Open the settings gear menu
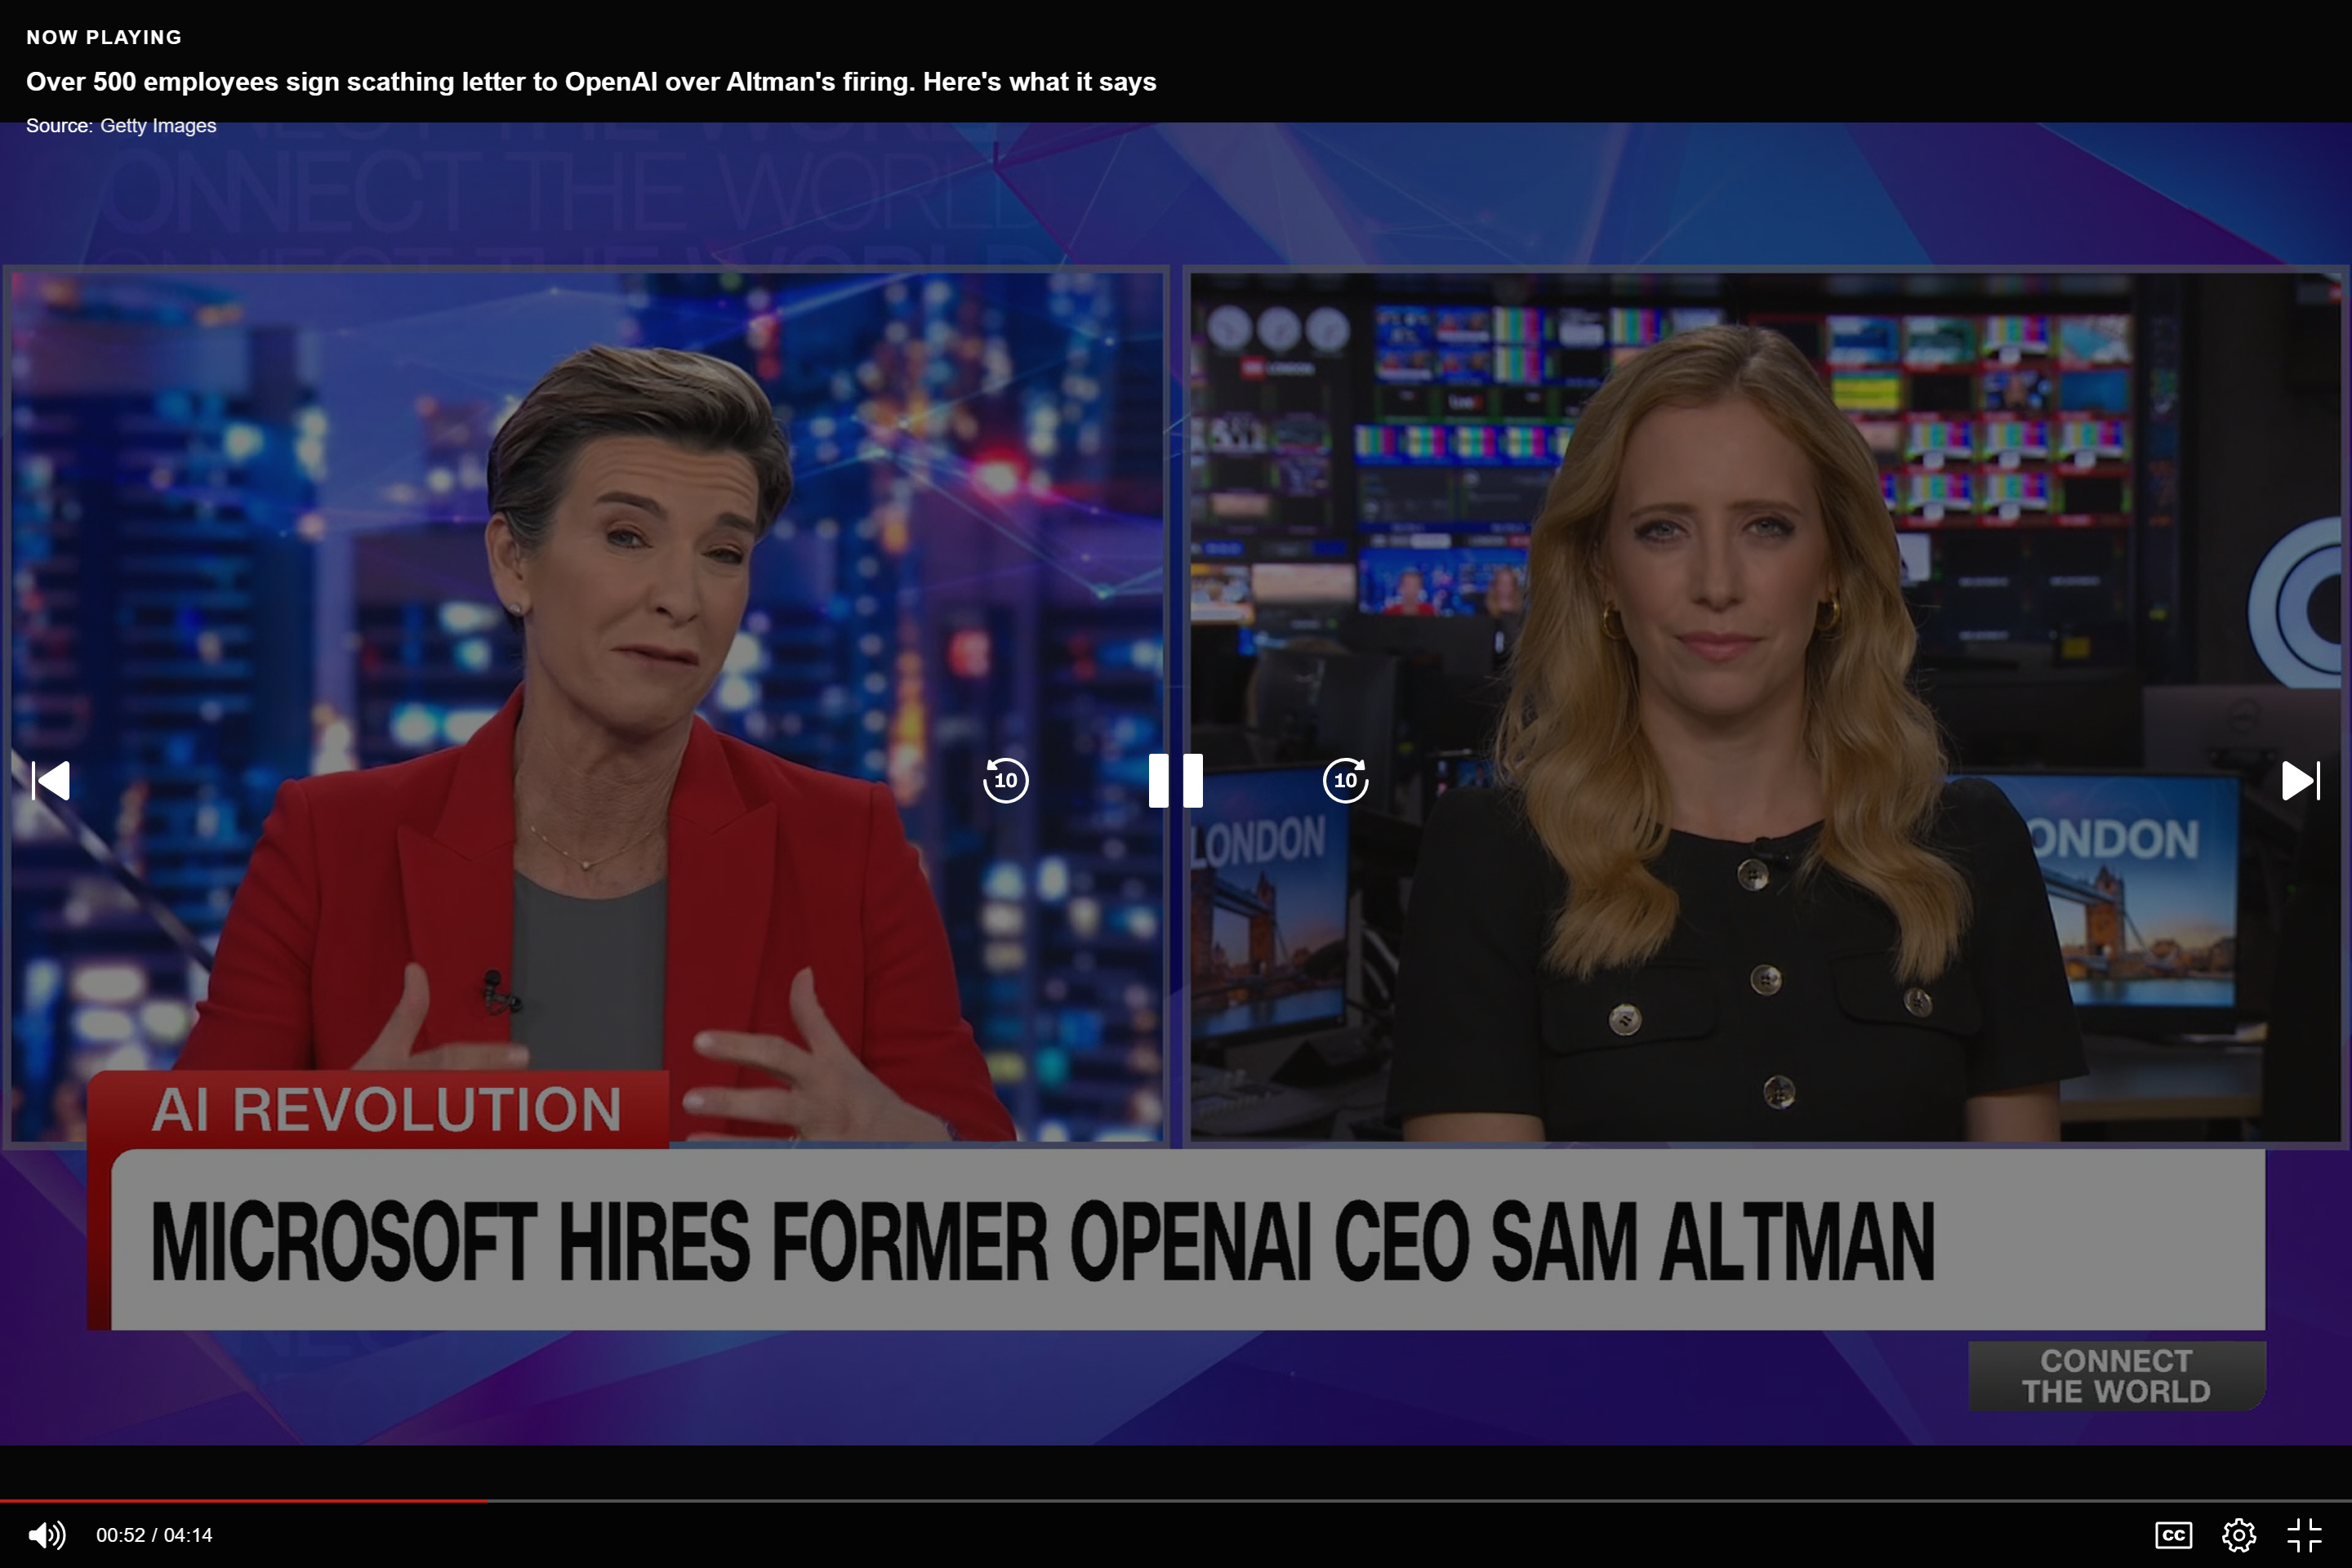This screenshot has height=1568, width=2352. click(x=2238, y=1534)
